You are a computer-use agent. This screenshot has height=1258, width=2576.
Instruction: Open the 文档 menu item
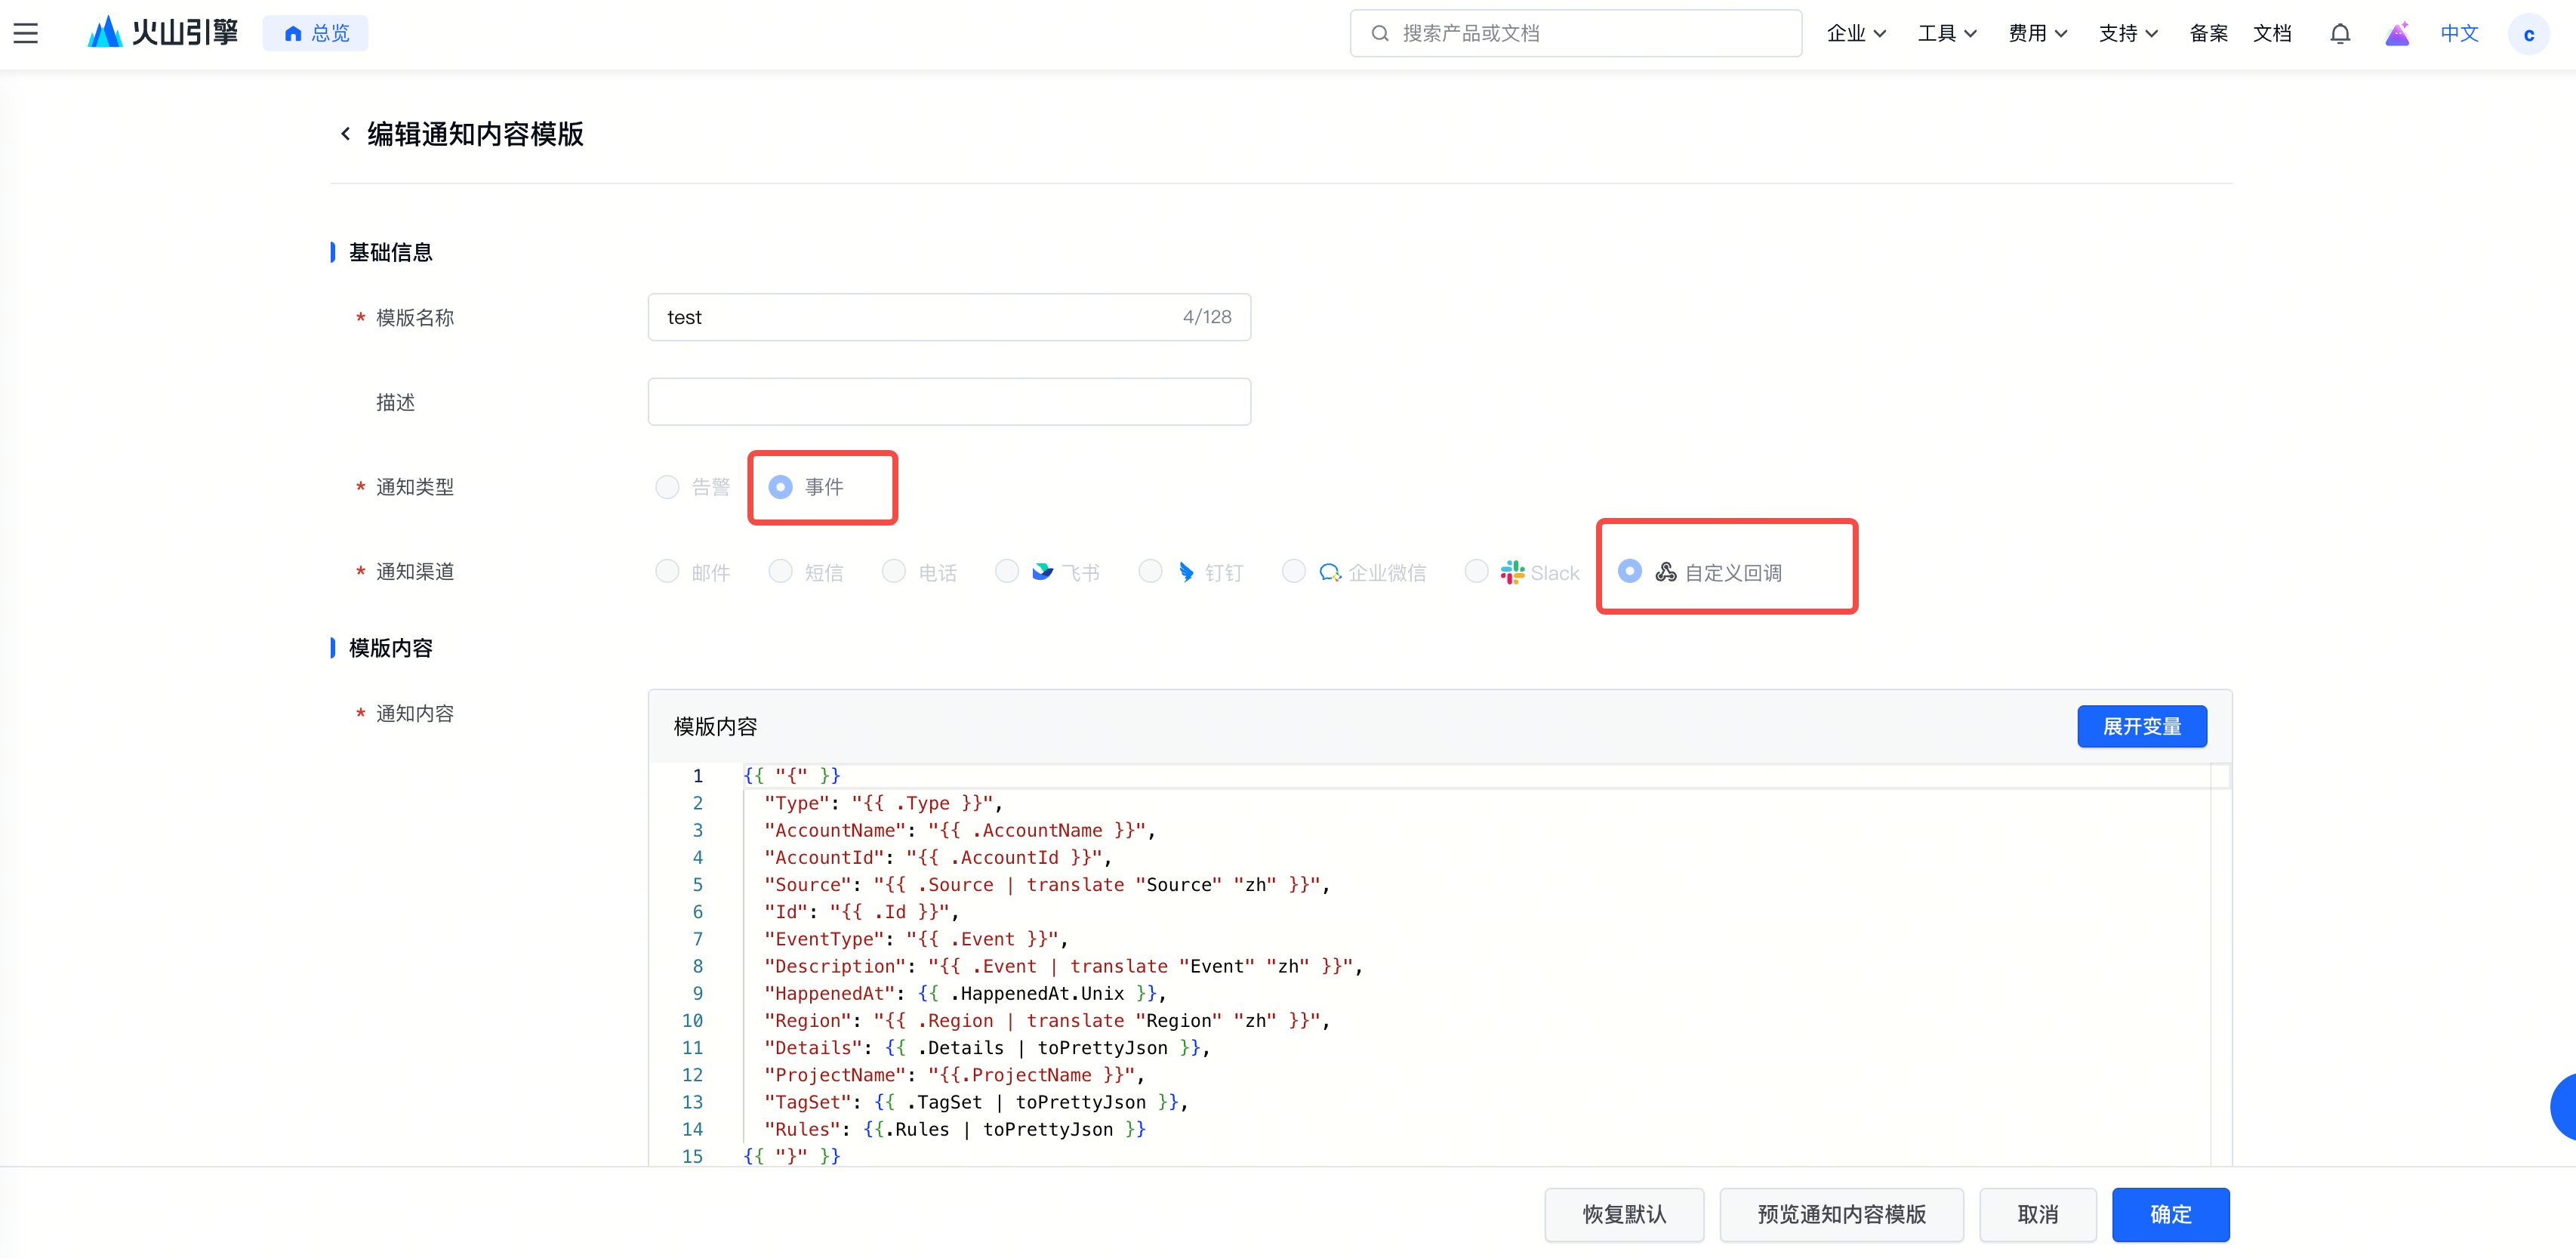pyautogui.click(x=2272, y=34)
